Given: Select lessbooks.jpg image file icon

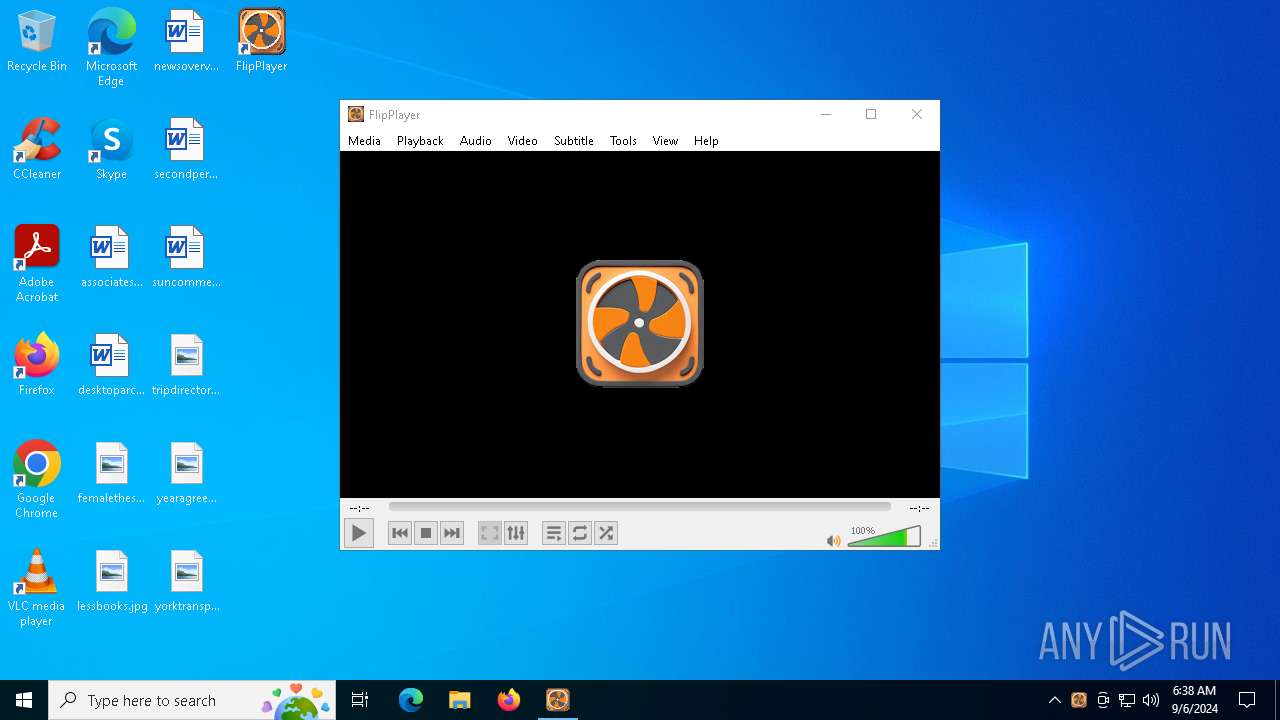Looking at the screenshot, I should click(111, 582).
